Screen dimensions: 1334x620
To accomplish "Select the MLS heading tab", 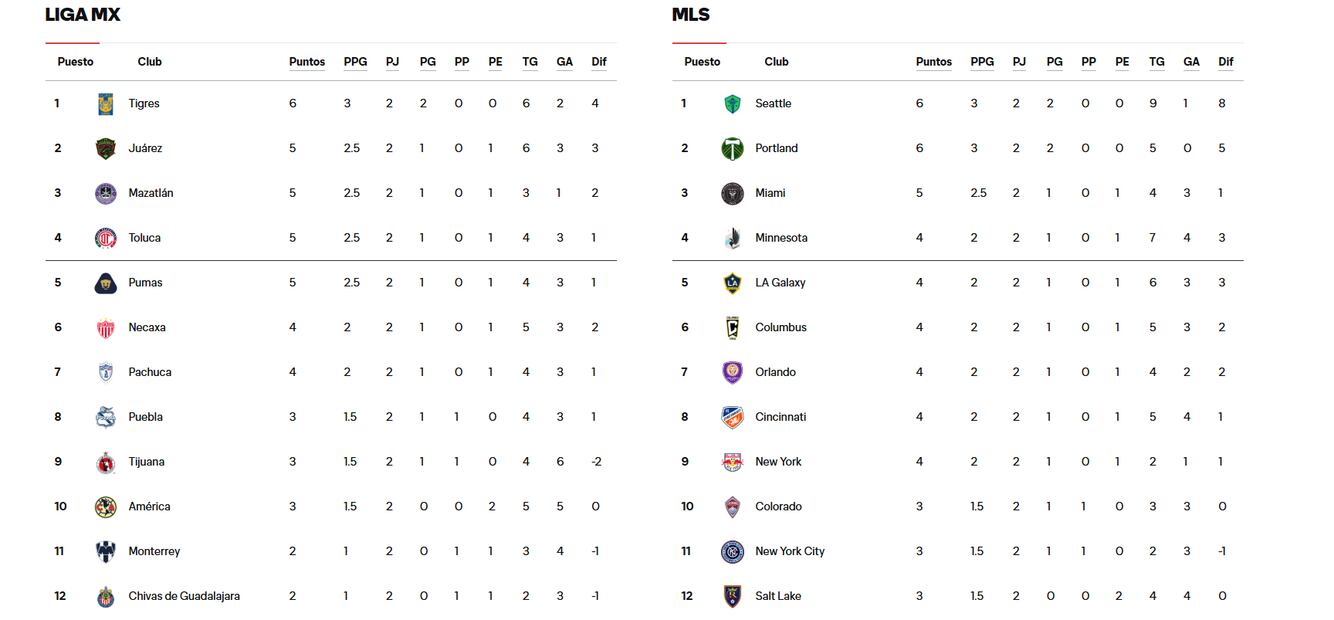I will [691, 15].
